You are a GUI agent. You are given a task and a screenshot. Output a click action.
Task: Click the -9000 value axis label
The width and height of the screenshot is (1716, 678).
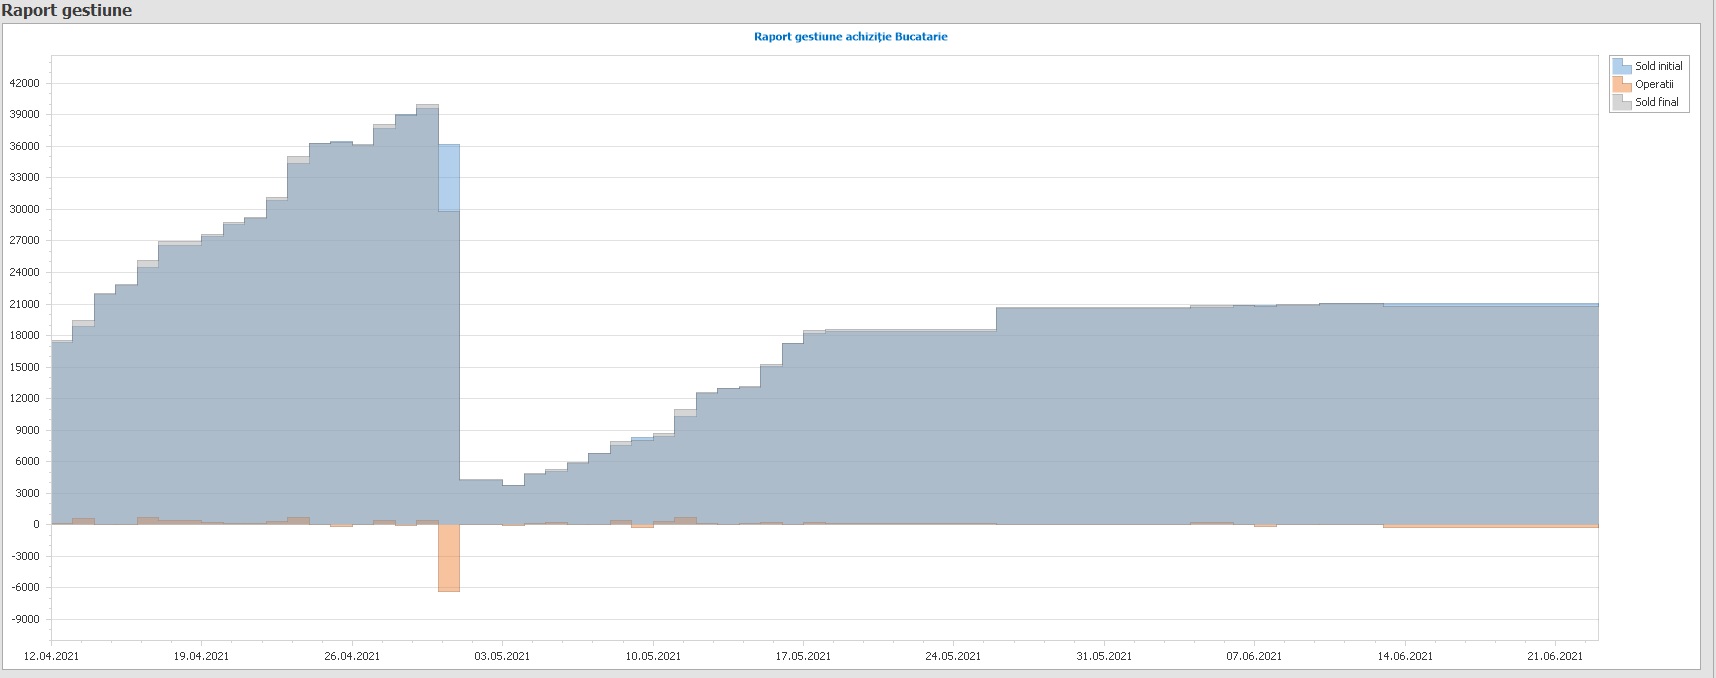(25, 619)
